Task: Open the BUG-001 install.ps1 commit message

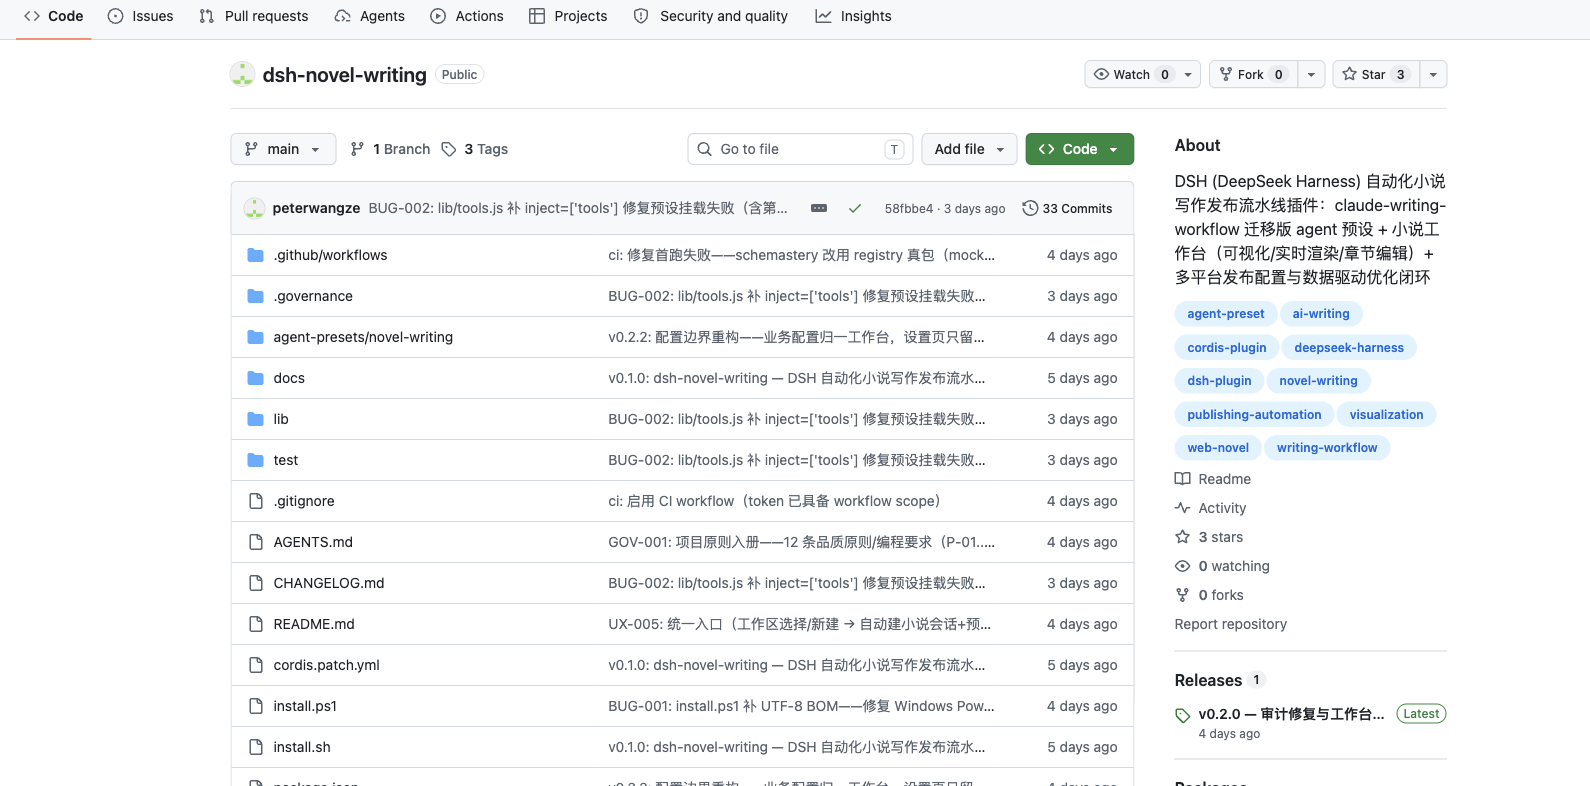Action: (801, 706)
